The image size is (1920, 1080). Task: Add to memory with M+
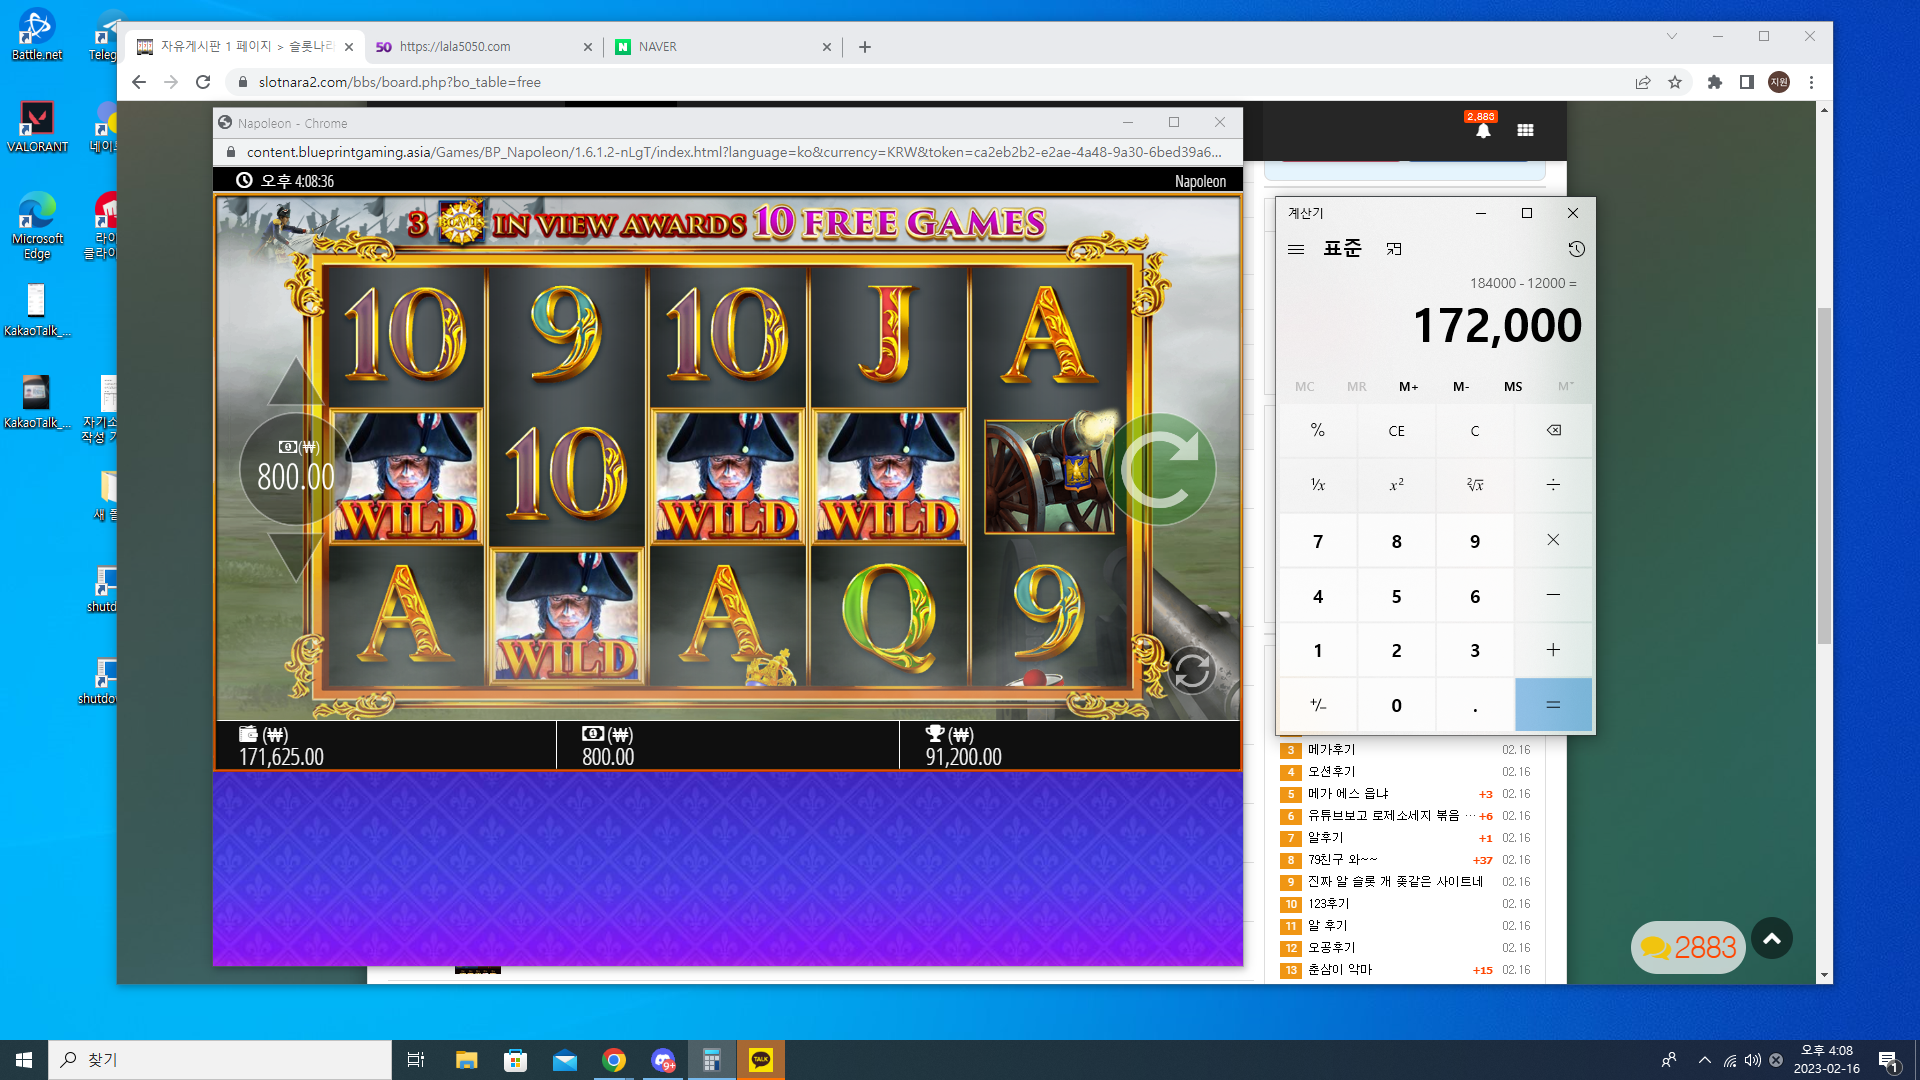pos(1408,387)
